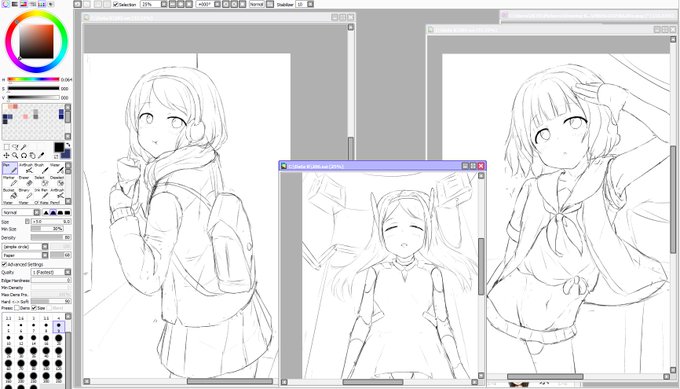
Task: Open the zoom percentage dropdown
Action: pyautogui.click(x=163, y=4)
